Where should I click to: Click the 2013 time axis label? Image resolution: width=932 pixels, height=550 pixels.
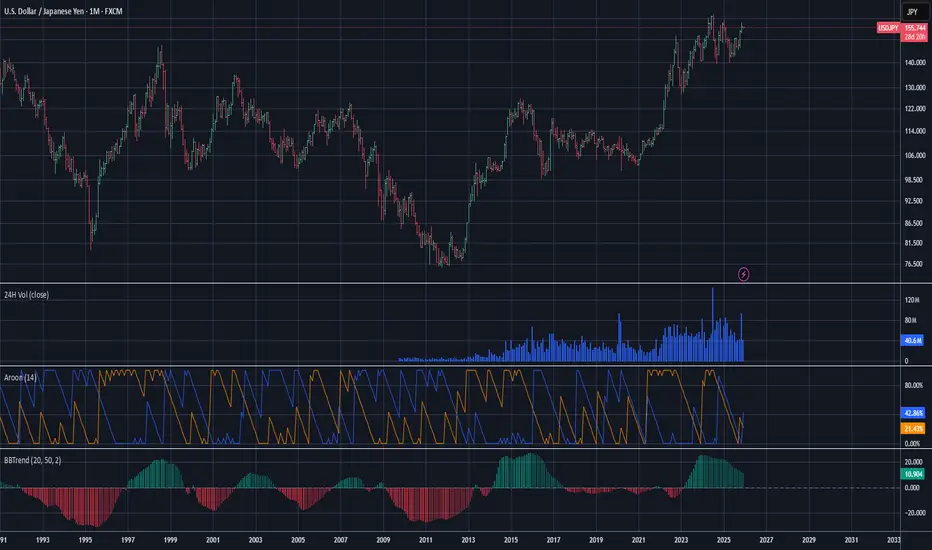468,540
